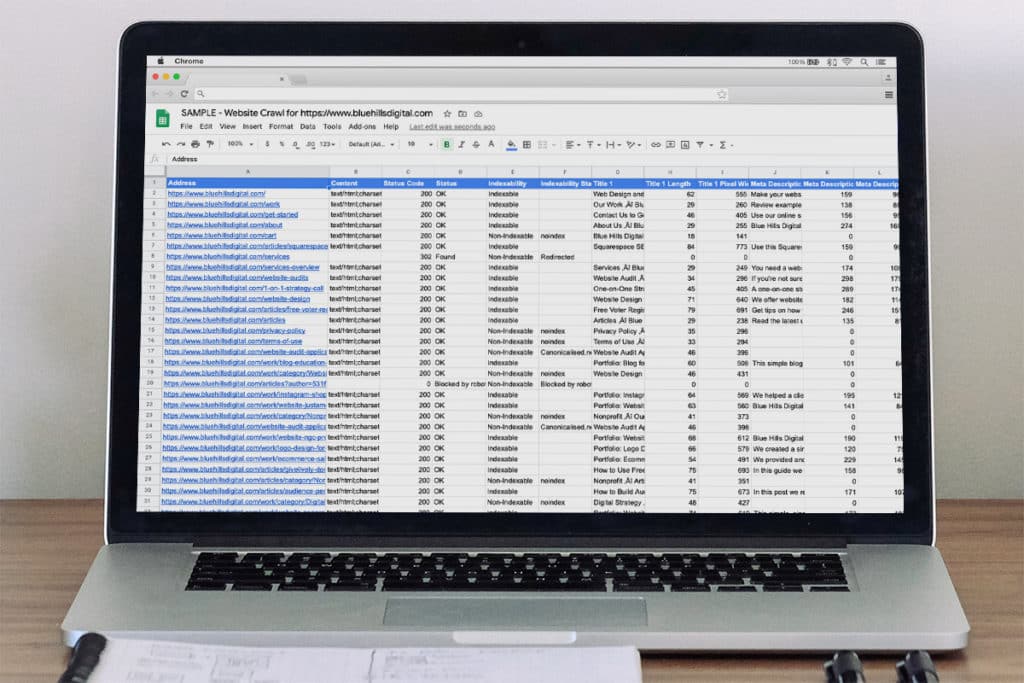The height and width of the screenshot is (683, 1024).
Task: Click the 'Last edit was seconds ago' link
Action: click(452, 127)
